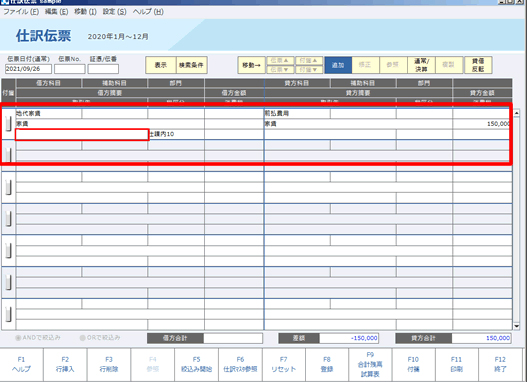Open the ファイル (F) menu
Screen dimensions: 527x382
[21, 12]
